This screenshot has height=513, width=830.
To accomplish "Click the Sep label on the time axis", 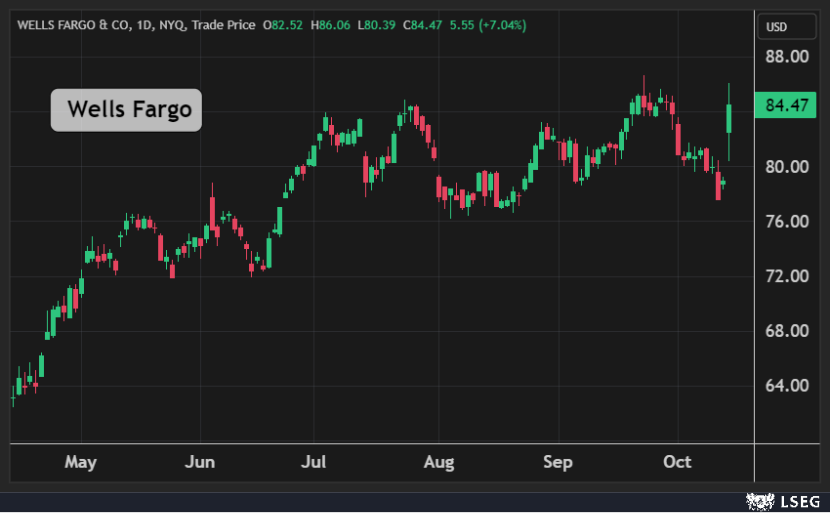I will coord(557,462).
